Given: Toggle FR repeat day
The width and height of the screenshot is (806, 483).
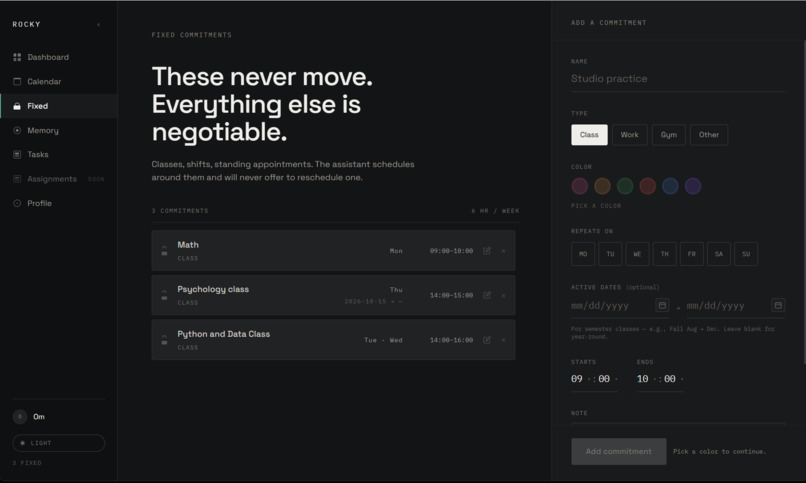Looking at the screenshot, I should tap(692, 254).
